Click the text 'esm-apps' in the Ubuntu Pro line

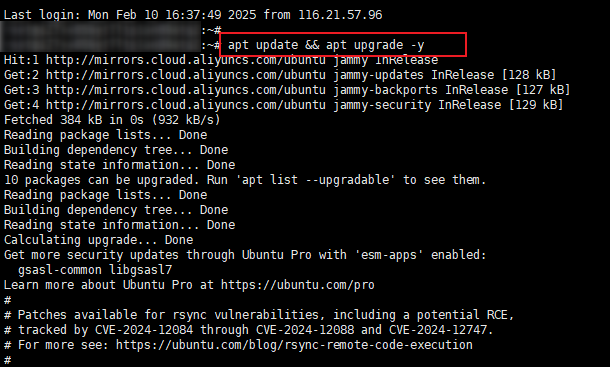[x=389, y=255]
